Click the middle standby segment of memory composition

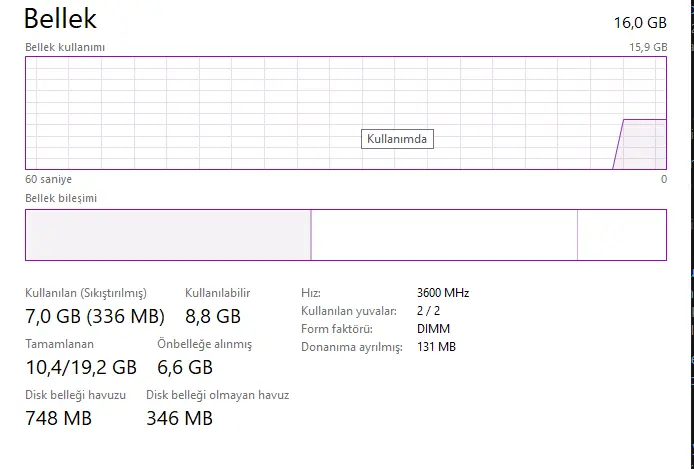pyautogui.click(x=444, y=235)
